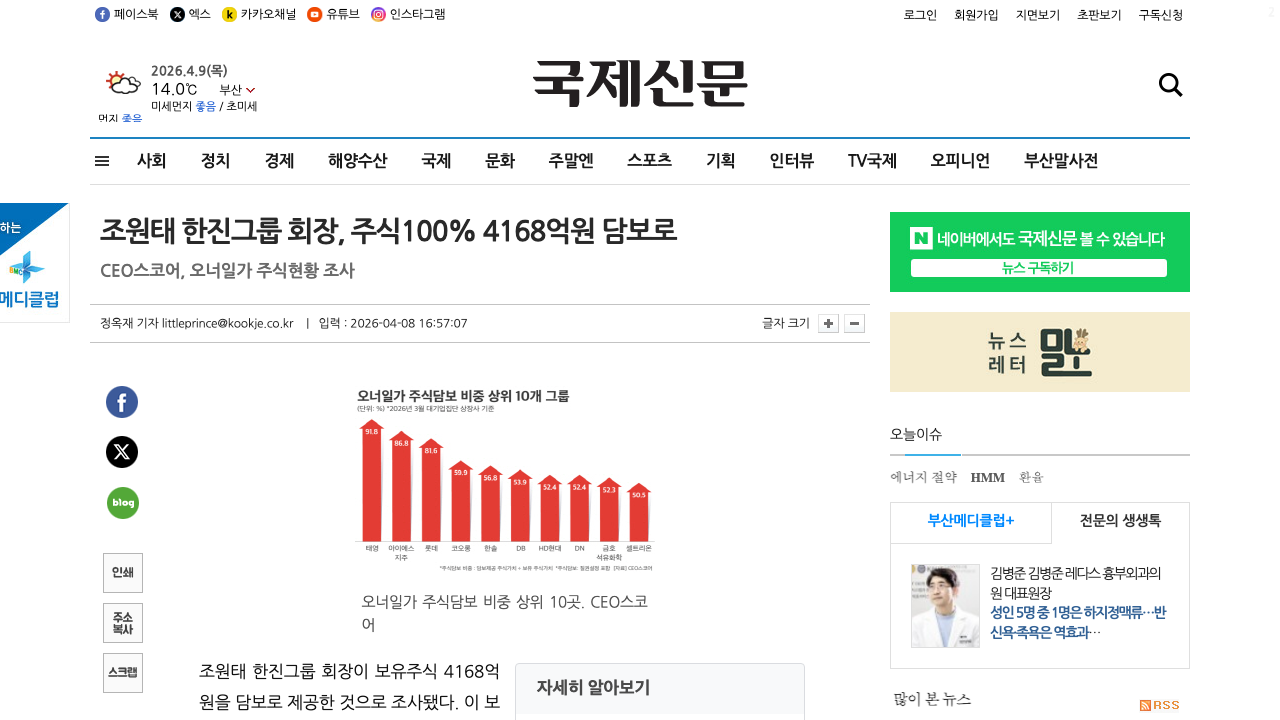Screen dimensions: 1280x720
Task: Scrap the article with 스크랩 button
Action: point(123,673)
